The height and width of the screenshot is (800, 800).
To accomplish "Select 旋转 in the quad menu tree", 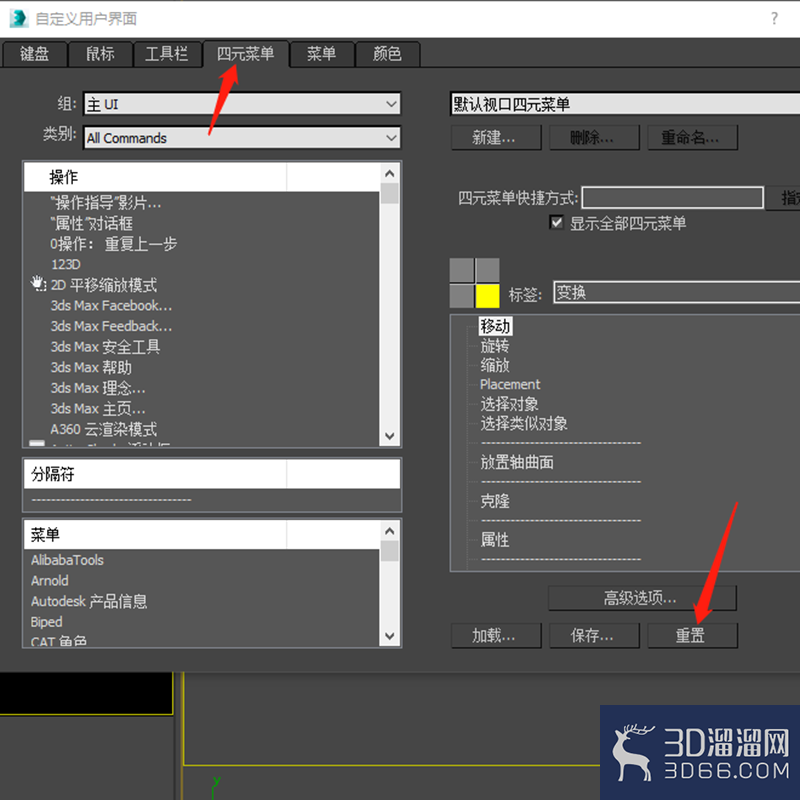I will [x=495, y=345].
